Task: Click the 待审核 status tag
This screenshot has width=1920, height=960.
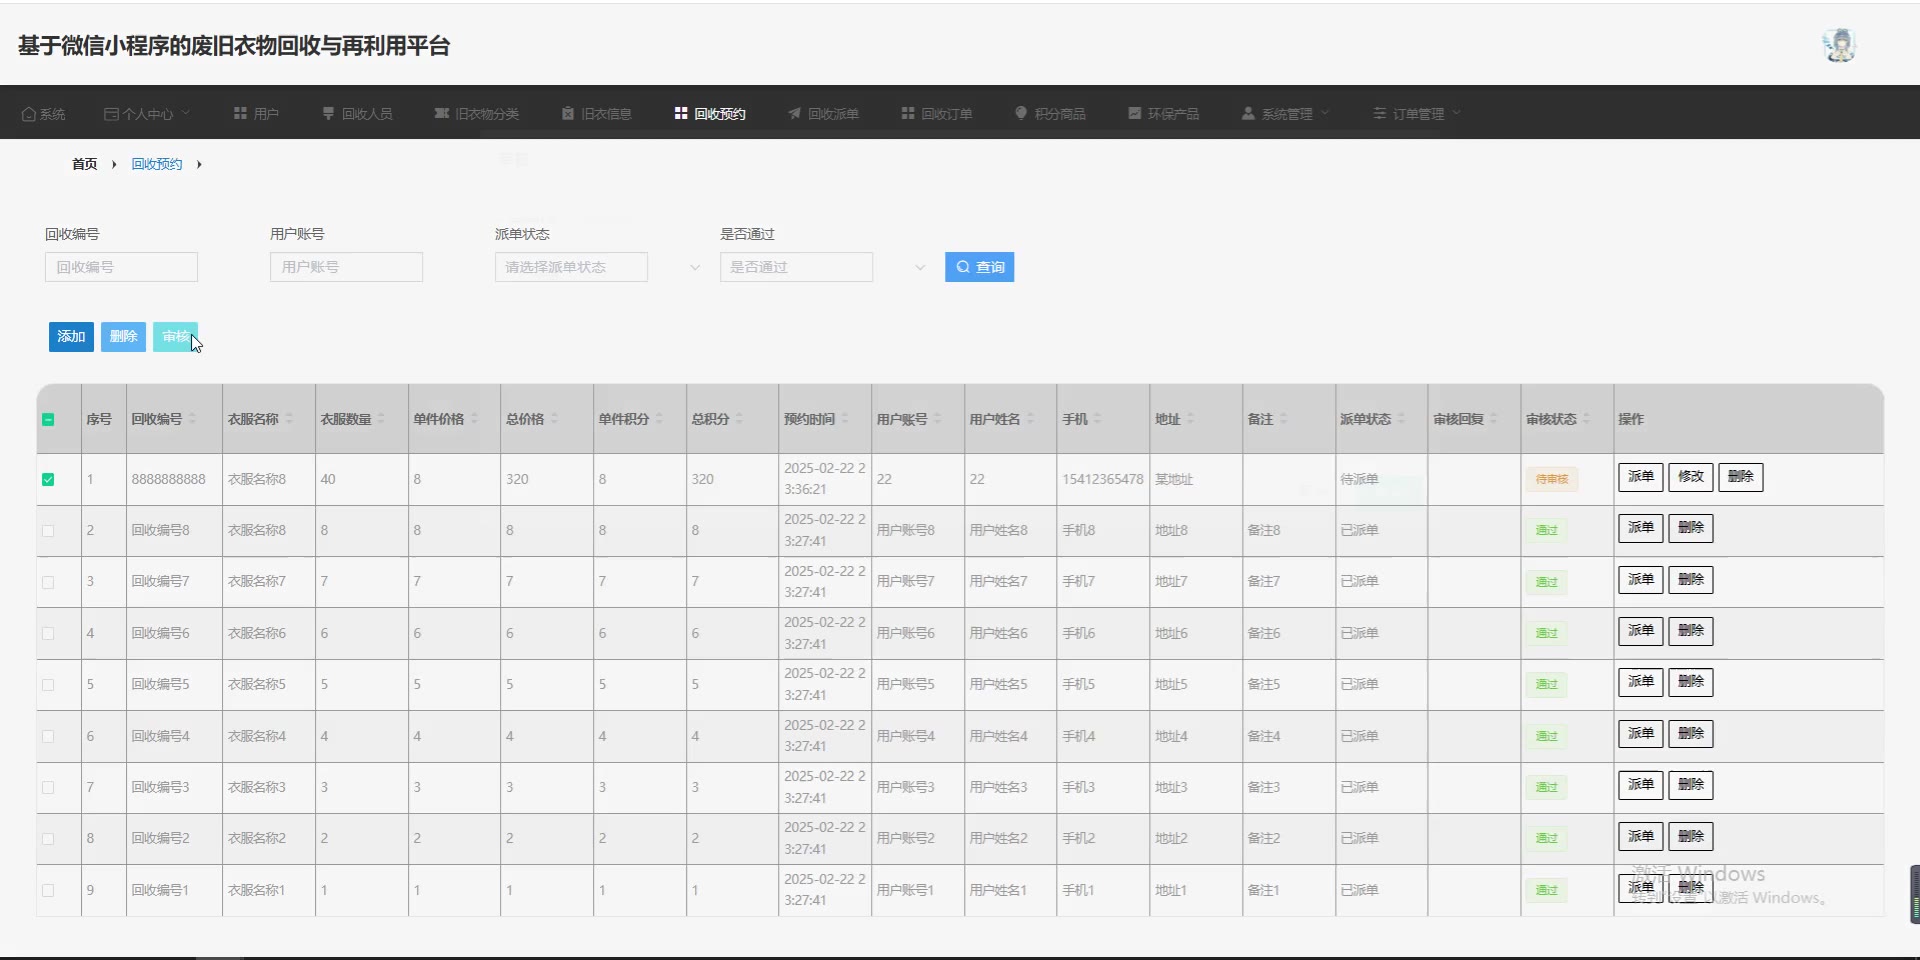Action: pyautogui.click(x=1552, y=480)
